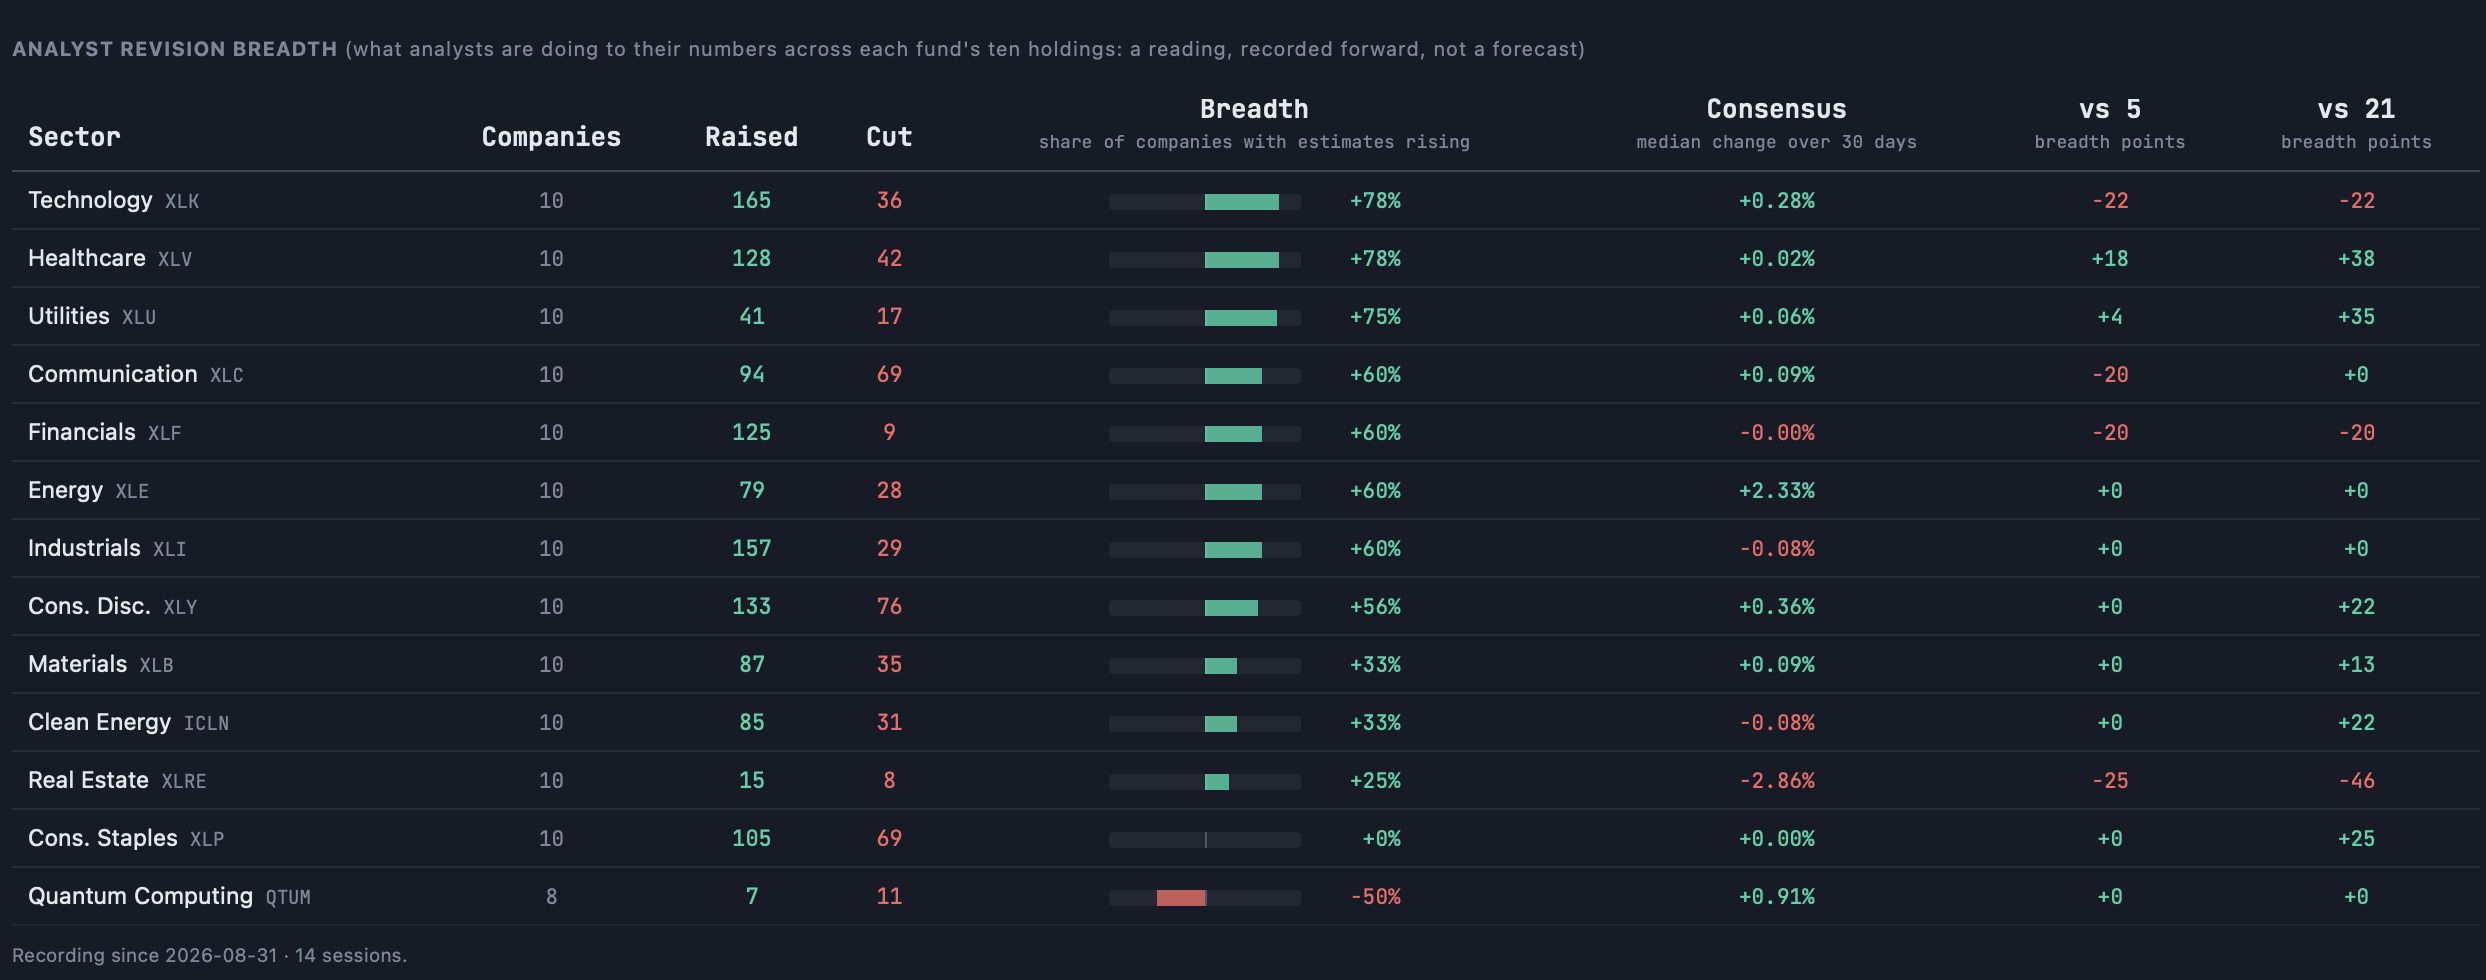2486x980 pixels.
Task: Select the Clean Energy ICLN row label
Action: click(x=129, y=722)
